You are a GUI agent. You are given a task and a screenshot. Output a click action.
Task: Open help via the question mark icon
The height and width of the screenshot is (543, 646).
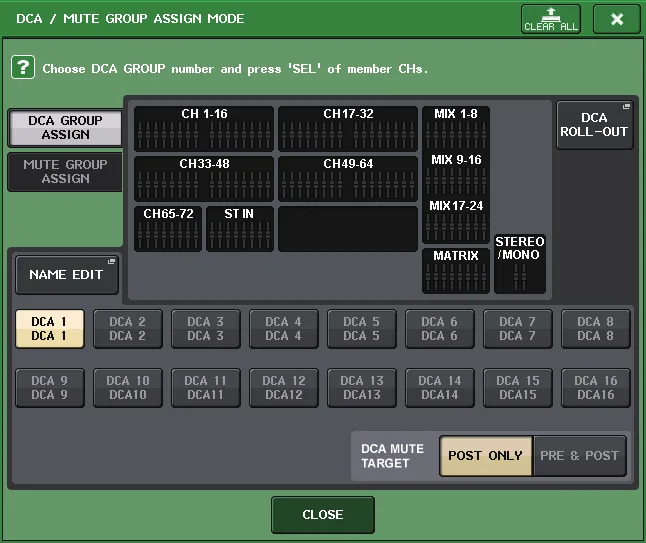[23, 67]
